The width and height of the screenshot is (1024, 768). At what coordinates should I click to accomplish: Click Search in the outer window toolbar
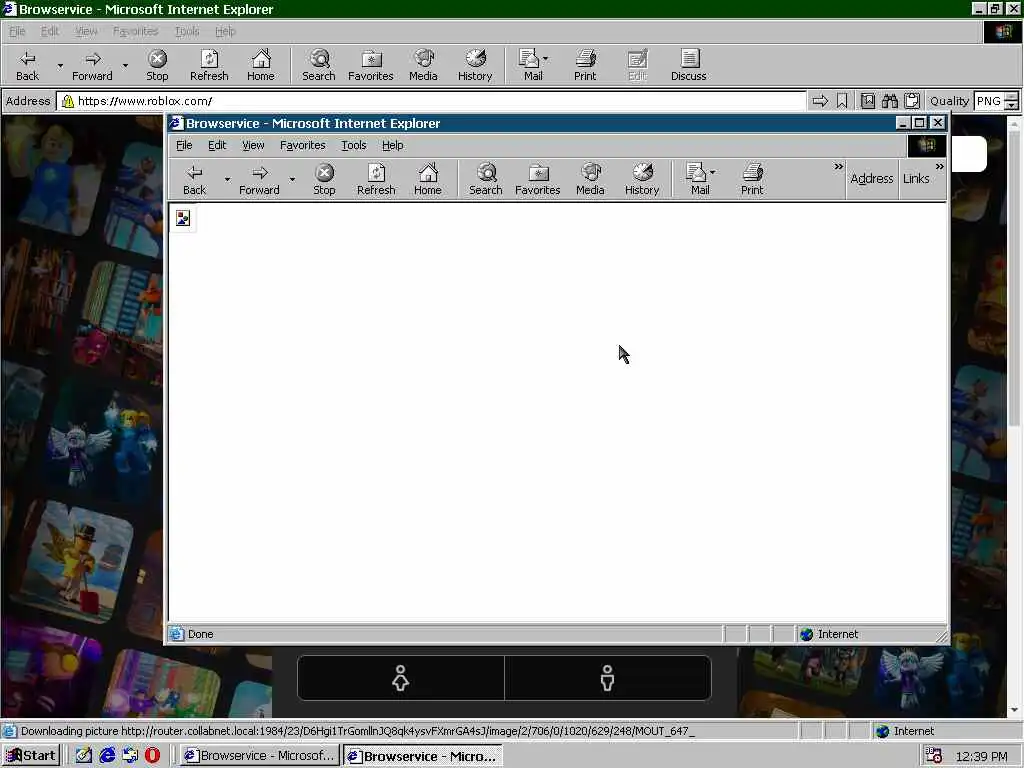(x=319, y=65)
